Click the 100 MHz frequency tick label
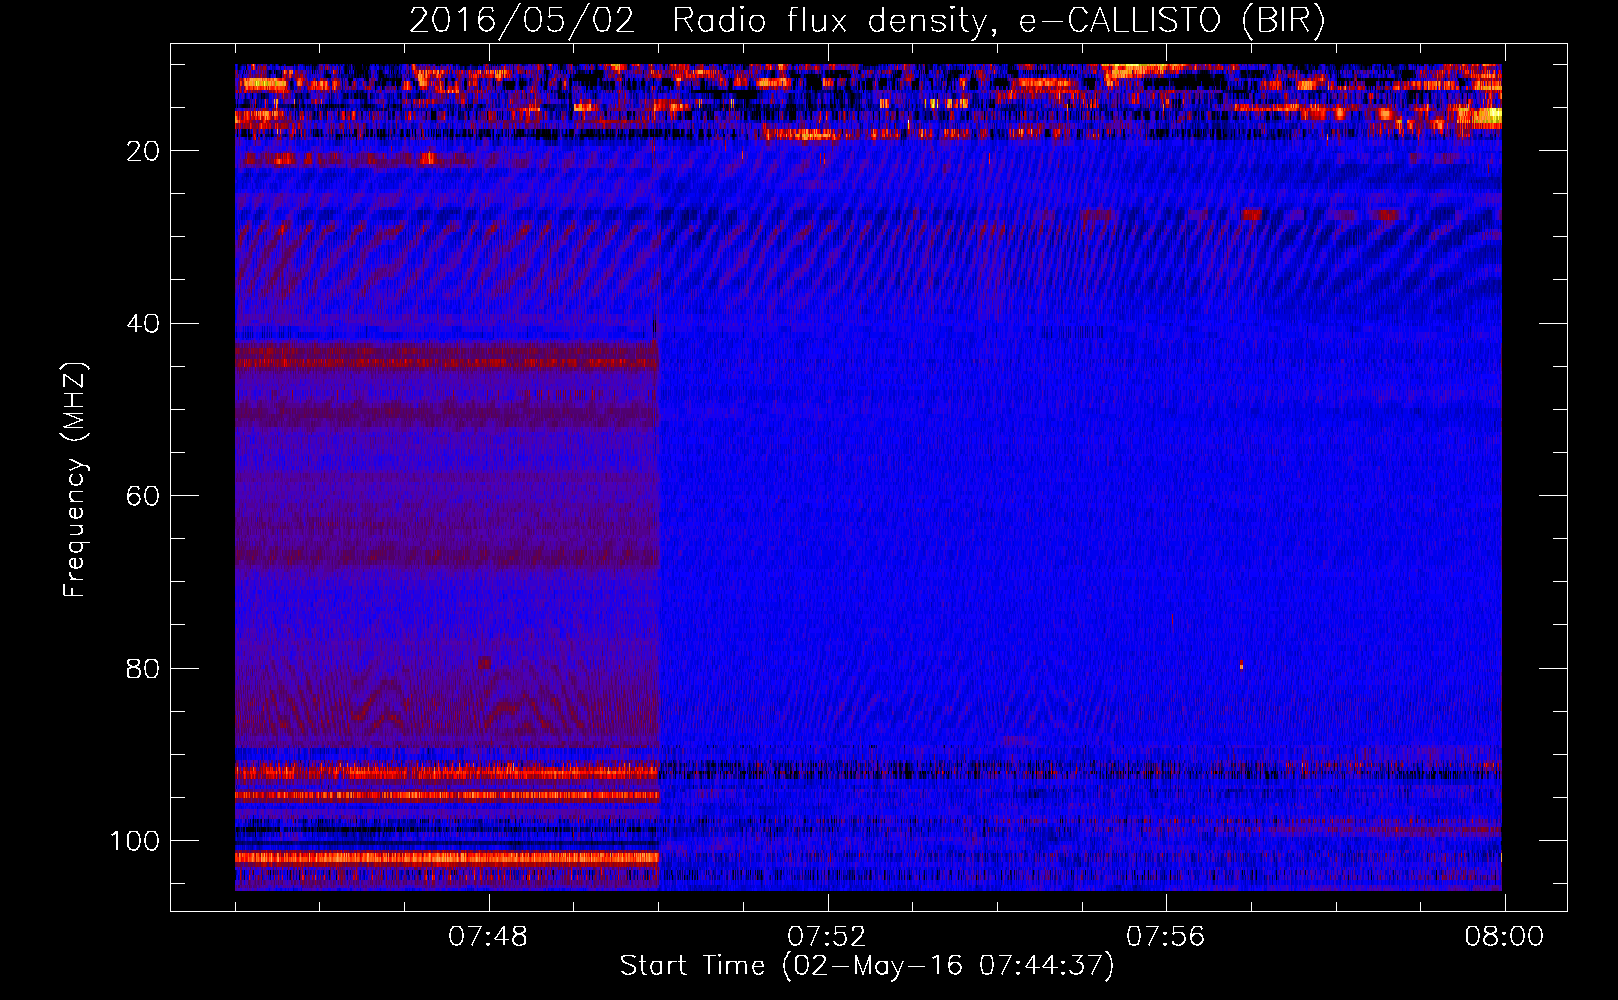The height and width of the screenshot is (1000, 1618). click(135, 841)
